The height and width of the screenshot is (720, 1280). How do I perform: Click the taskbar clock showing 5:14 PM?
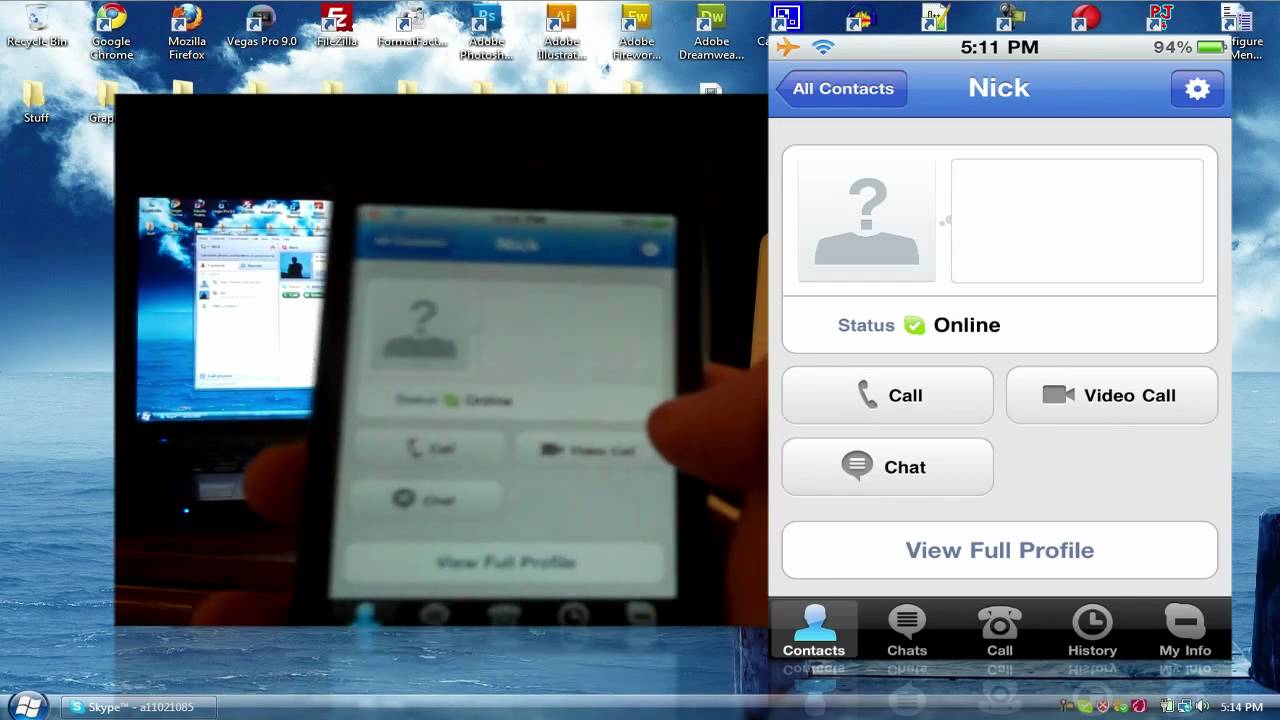point(1241,707)
